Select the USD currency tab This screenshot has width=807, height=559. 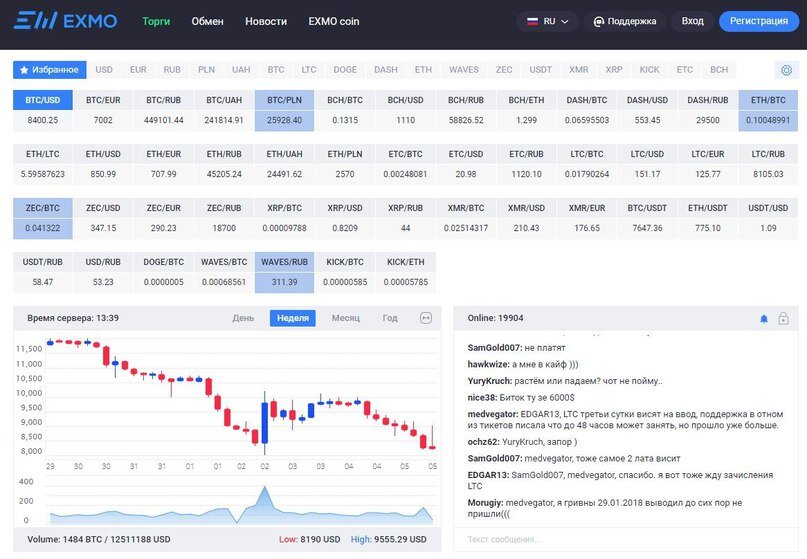coord(104,70)
